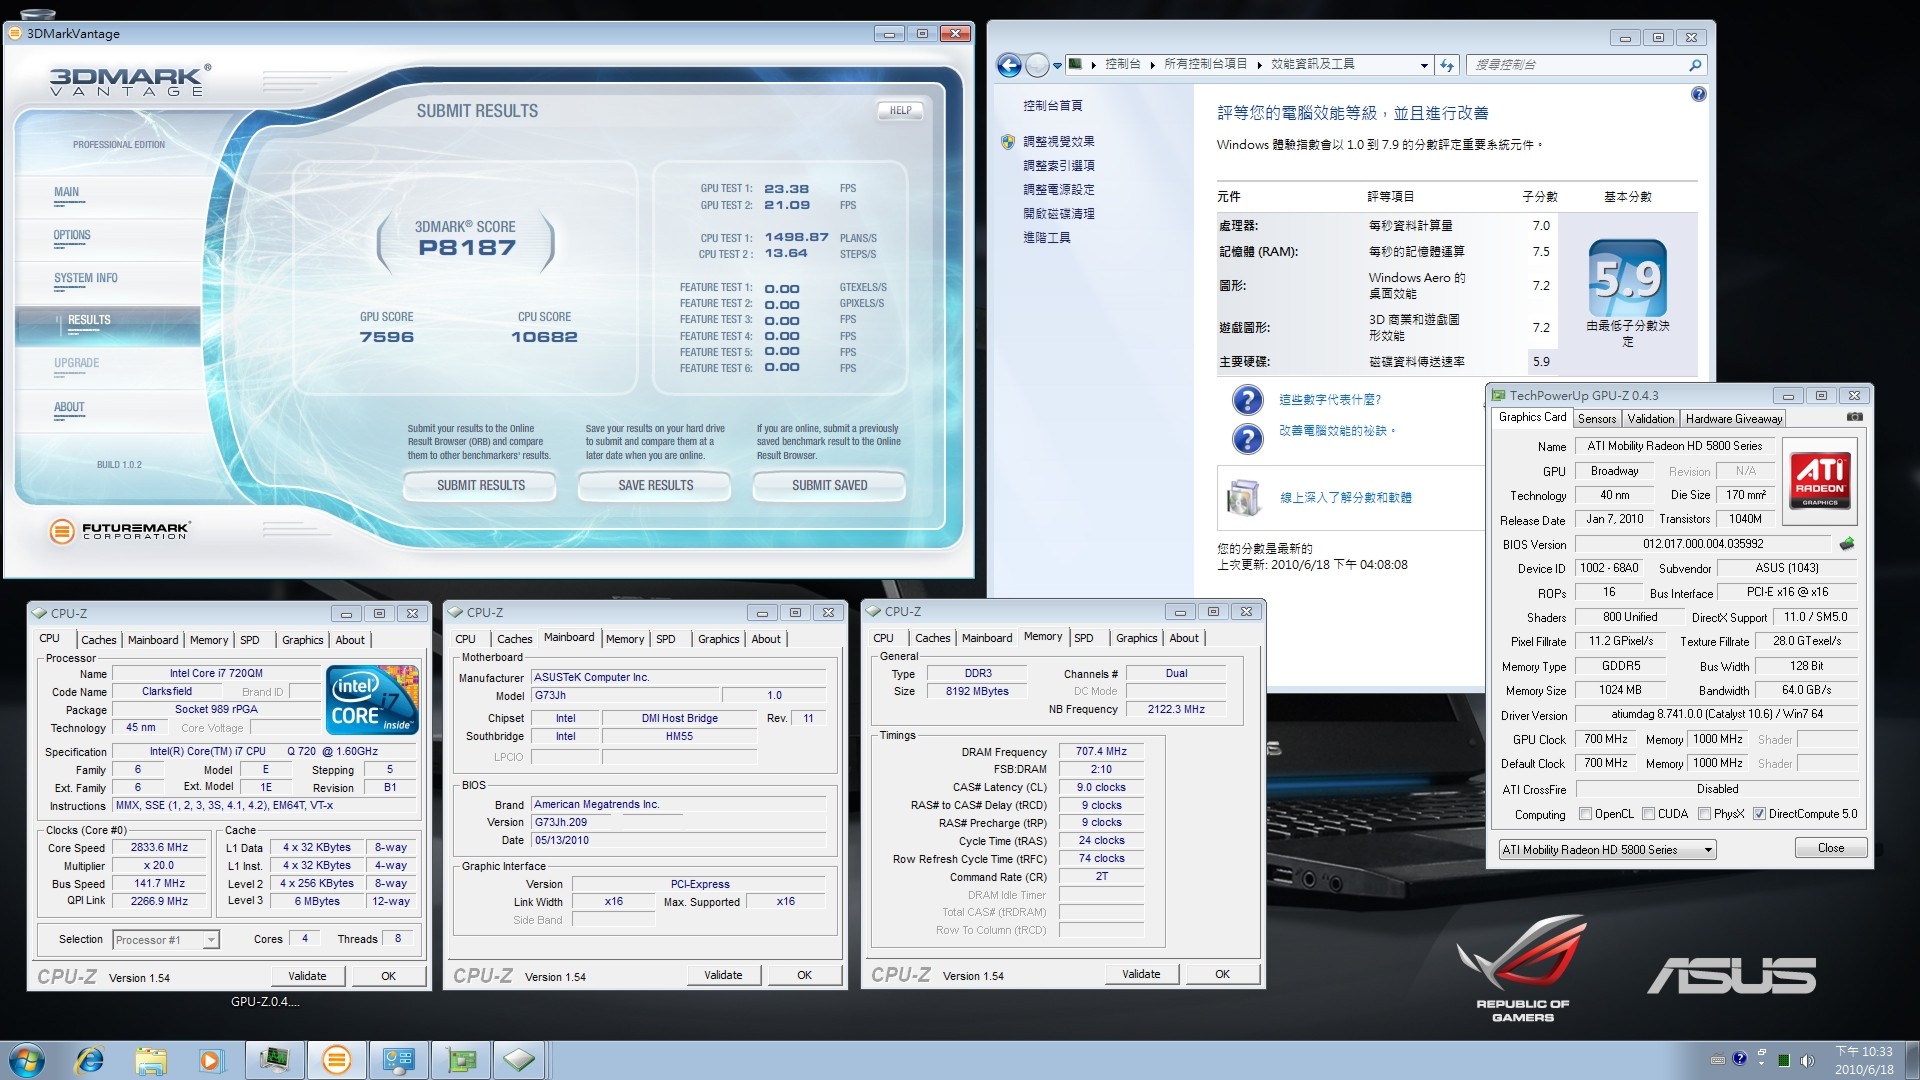Toggle the DirectCompute 5.0 checkbox

[1759, 814]
